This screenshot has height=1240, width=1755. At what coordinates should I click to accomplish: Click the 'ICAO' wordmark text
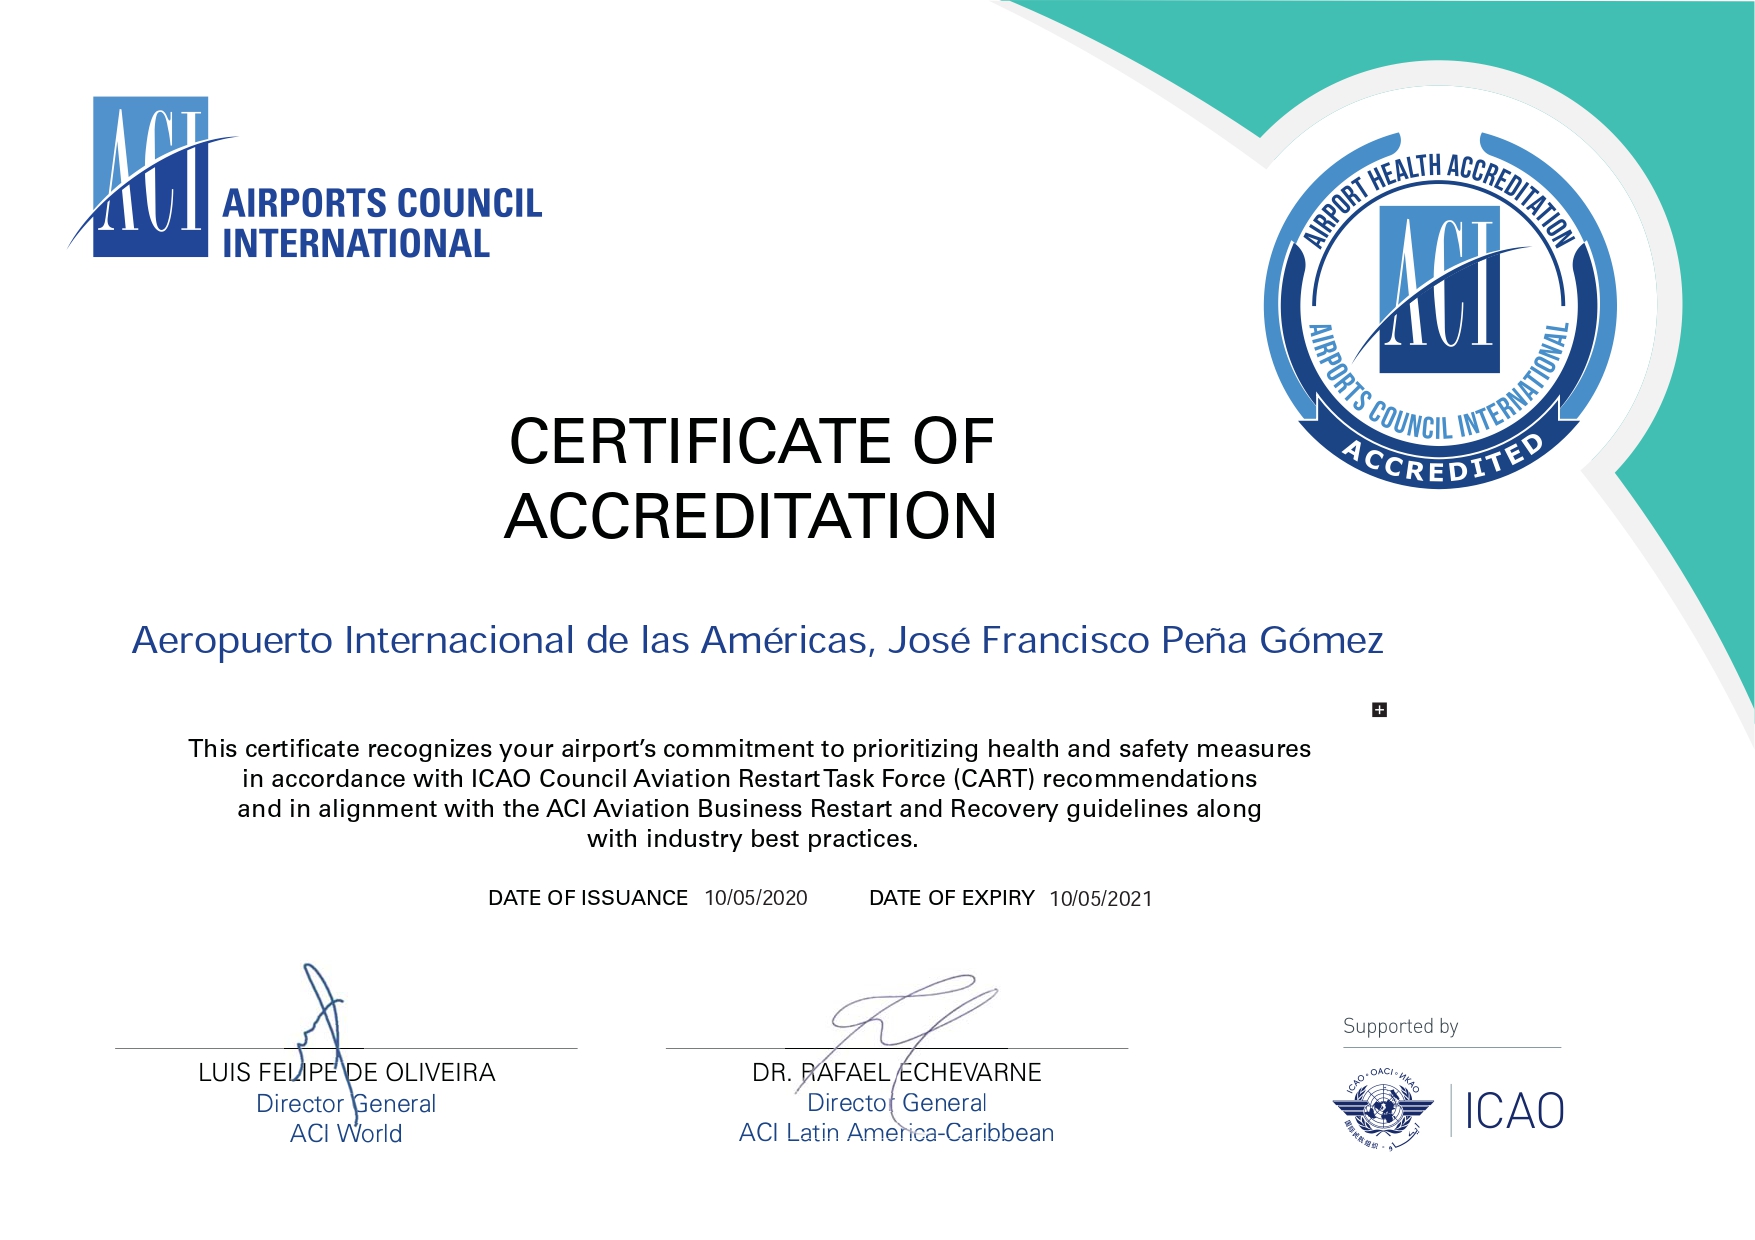pos(1514,1111)
